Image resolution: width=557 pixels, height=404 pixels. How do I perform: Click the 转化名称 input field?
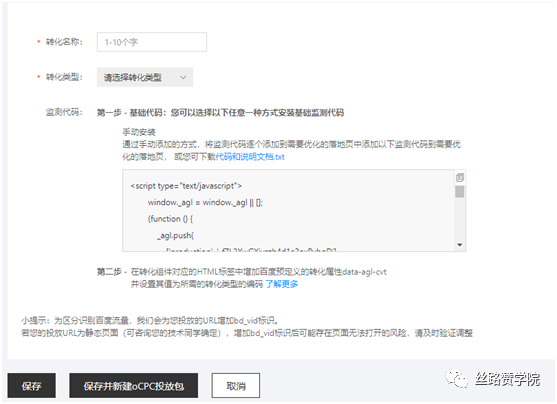pyautogui.click(x=152, y=42)
